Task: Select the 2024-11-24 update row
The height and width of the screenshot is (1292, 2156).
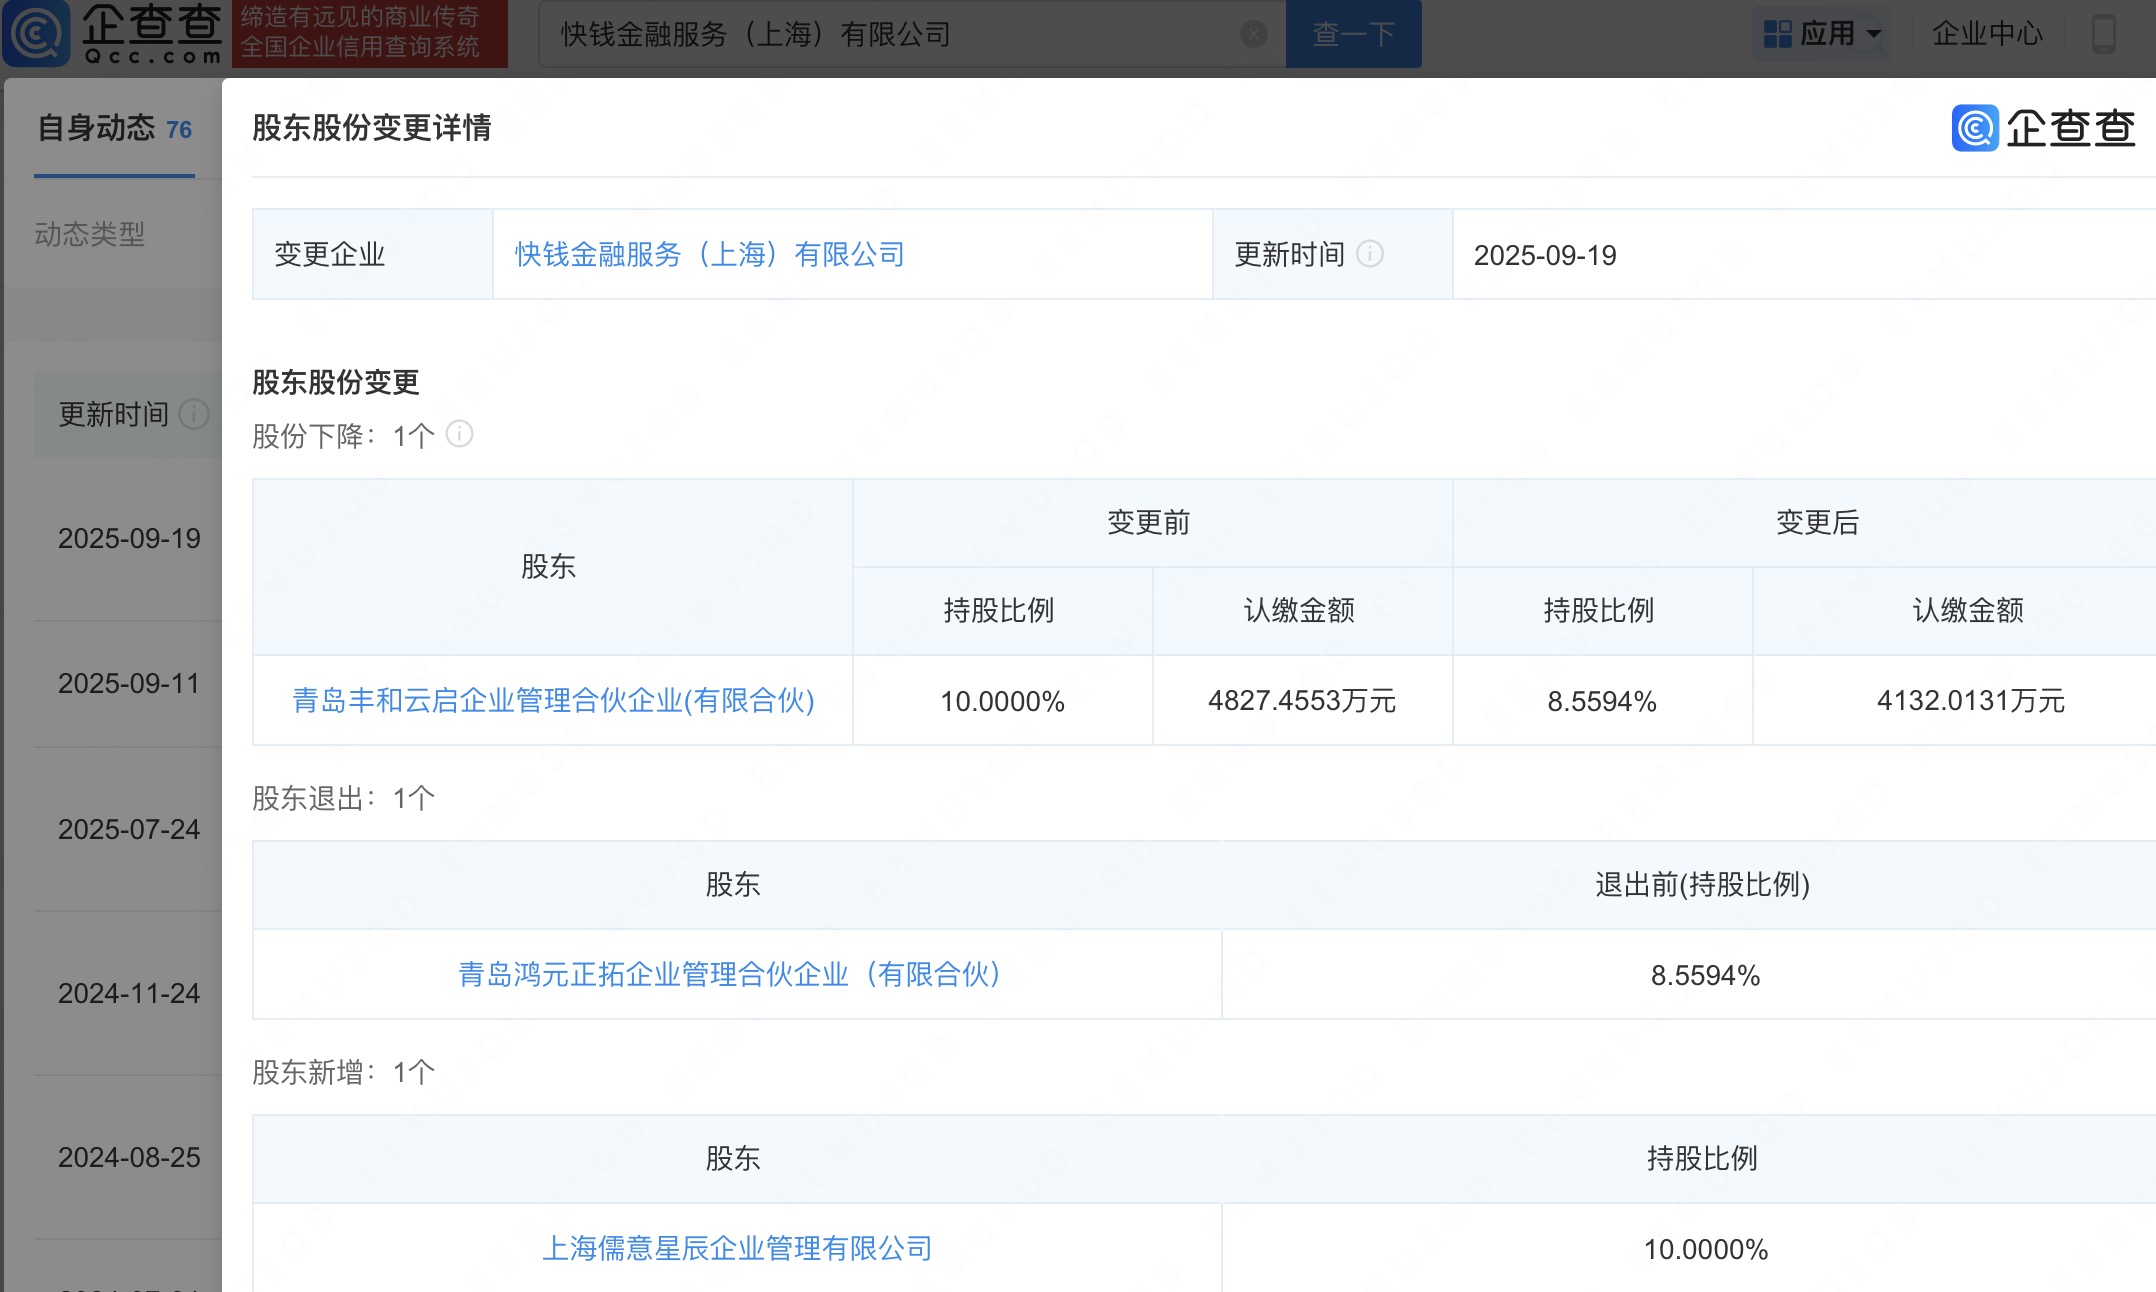Action: (x=129, y=993)
